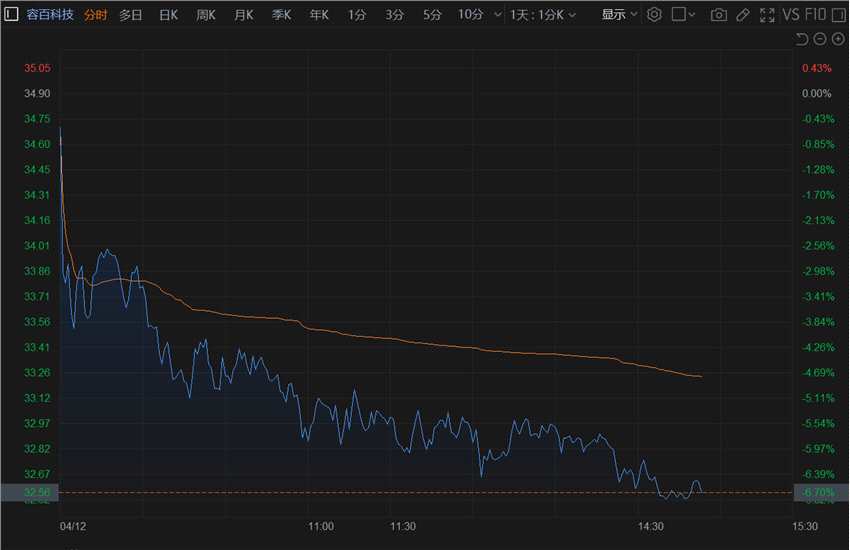Zoom in chart with plus circle

pyautogui.click(x=838, y=39)
